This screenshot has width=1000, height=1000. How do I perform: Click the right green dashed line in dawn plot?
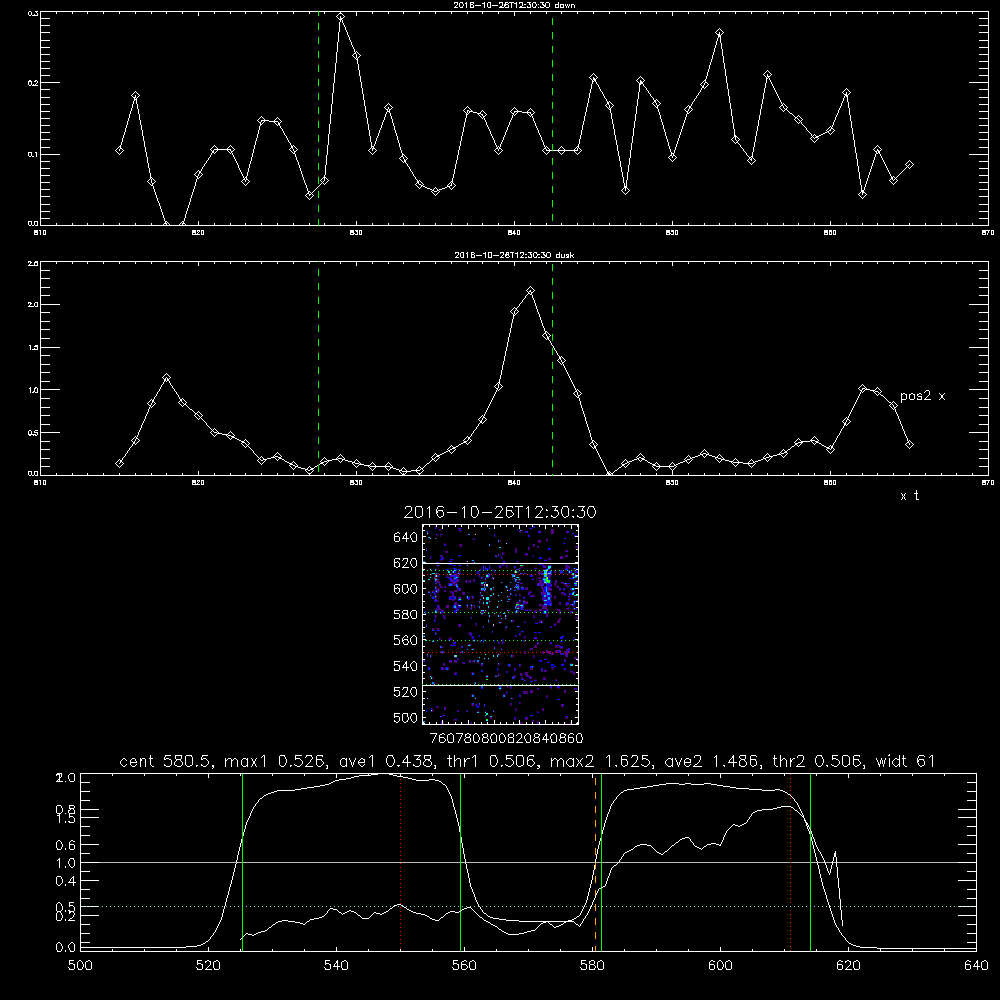click(x=552, y=119)
